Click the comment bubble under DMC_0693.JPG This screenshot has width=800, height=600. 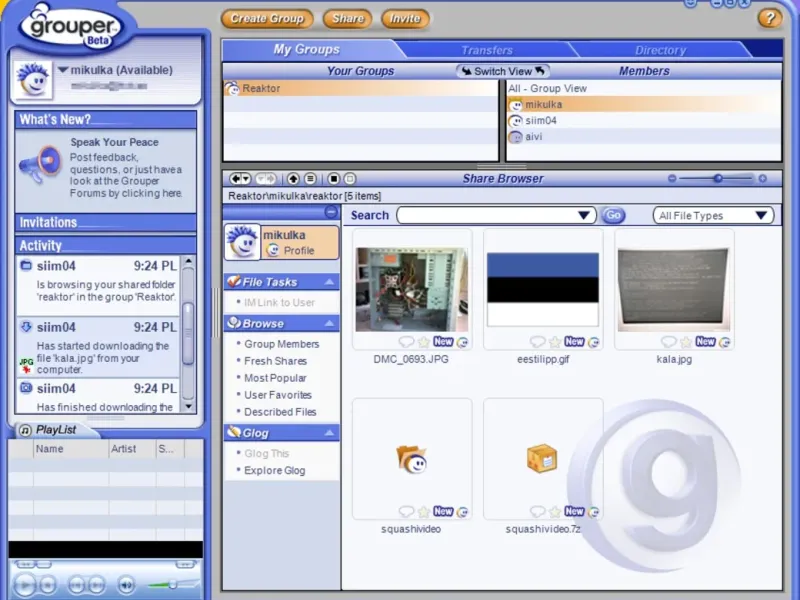[406, 341]
